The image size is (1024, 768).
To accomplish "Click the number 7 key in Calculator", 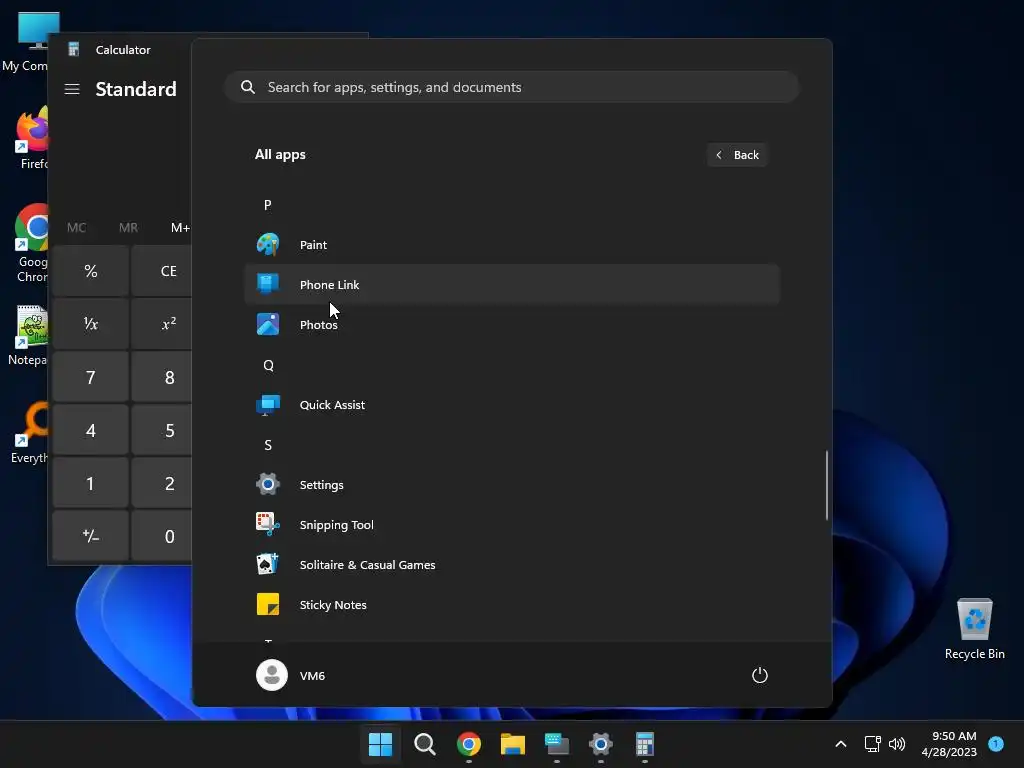I will (x=91, y=377).
